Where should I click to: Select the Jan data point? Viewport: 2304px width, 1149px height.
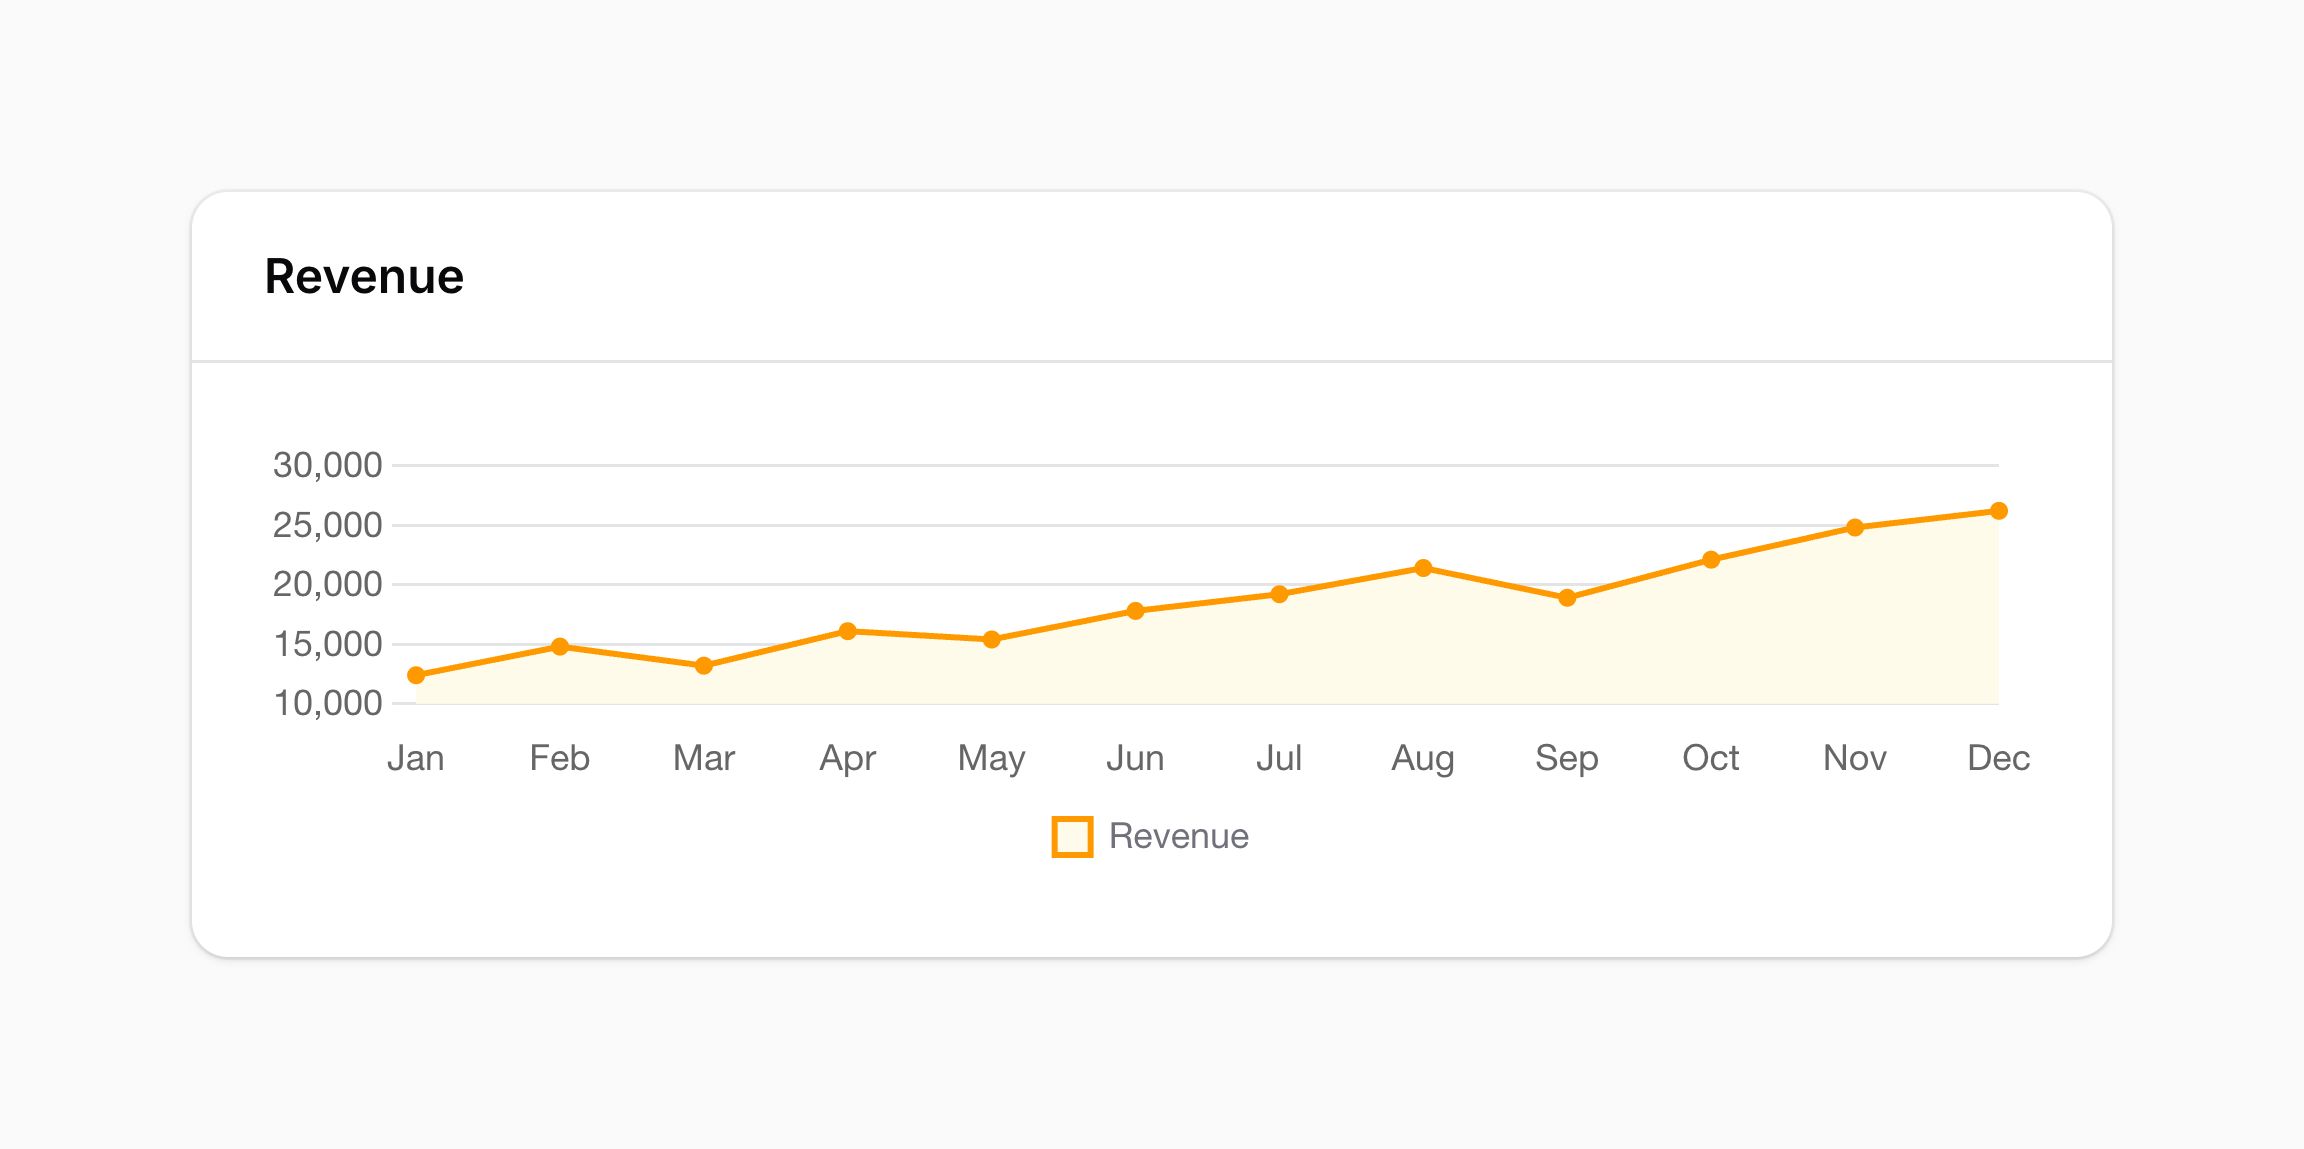click(416, 675)
